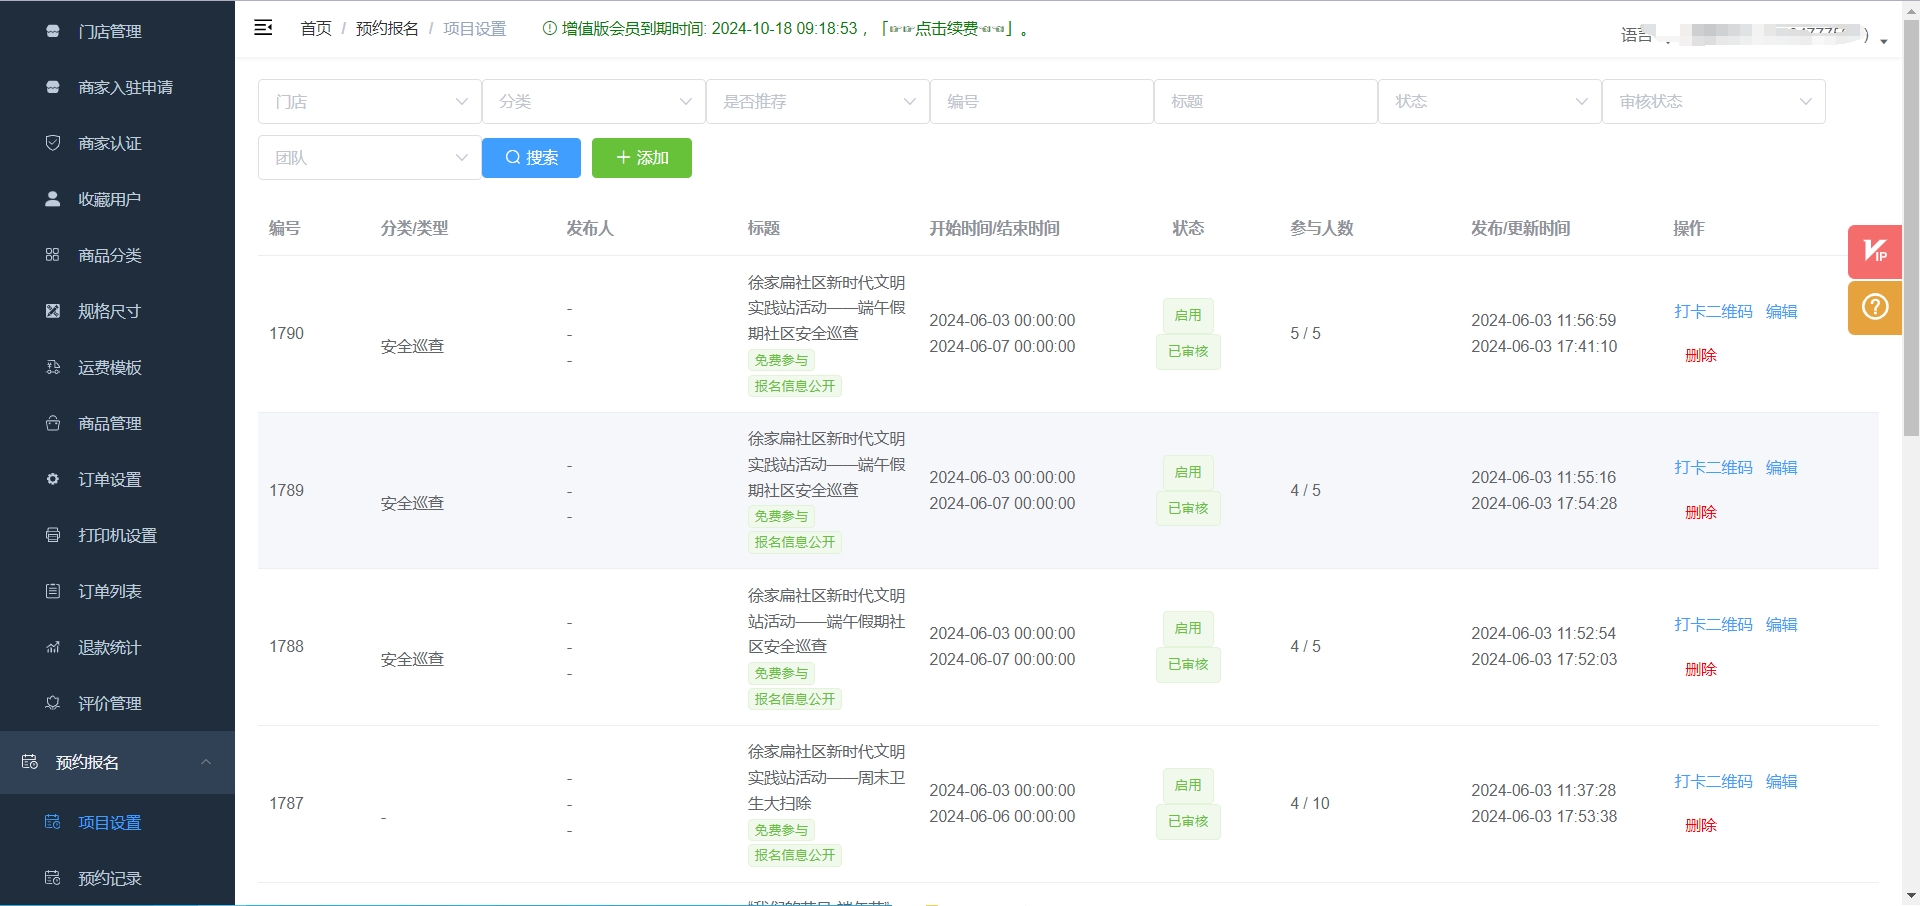Collapse the 预约报名 menu group arrow
Viewport: 1920px width, 906px height.
[x=206, y=762]
